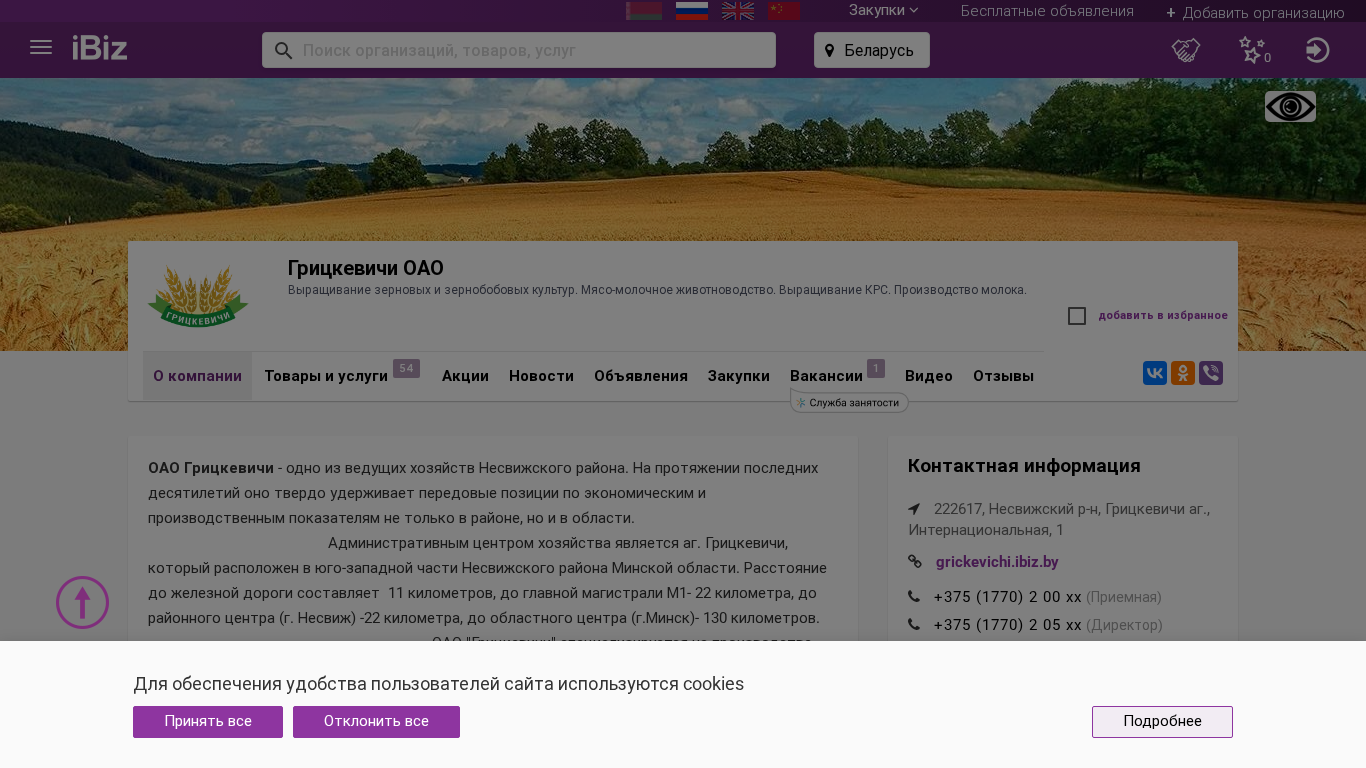Open grickevichi.ibiz.by website link

[997, 562]
